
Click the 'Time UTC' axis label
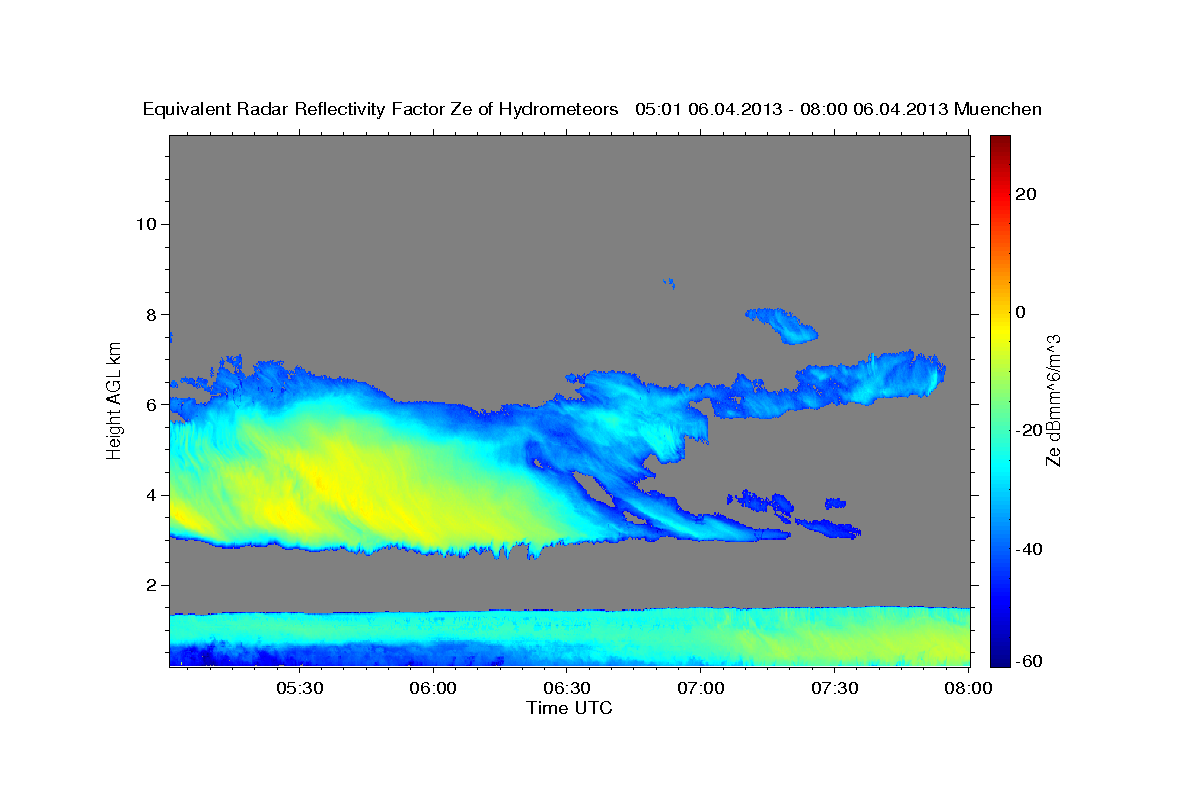[x=569, y=708]
